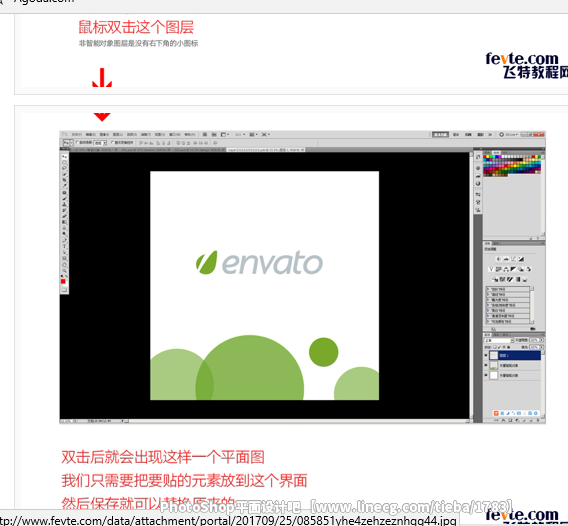The height and width of the screenshot is (526, 568).
Task: Open the auto-select group dropdown in options bar
Action: (100, 143)
